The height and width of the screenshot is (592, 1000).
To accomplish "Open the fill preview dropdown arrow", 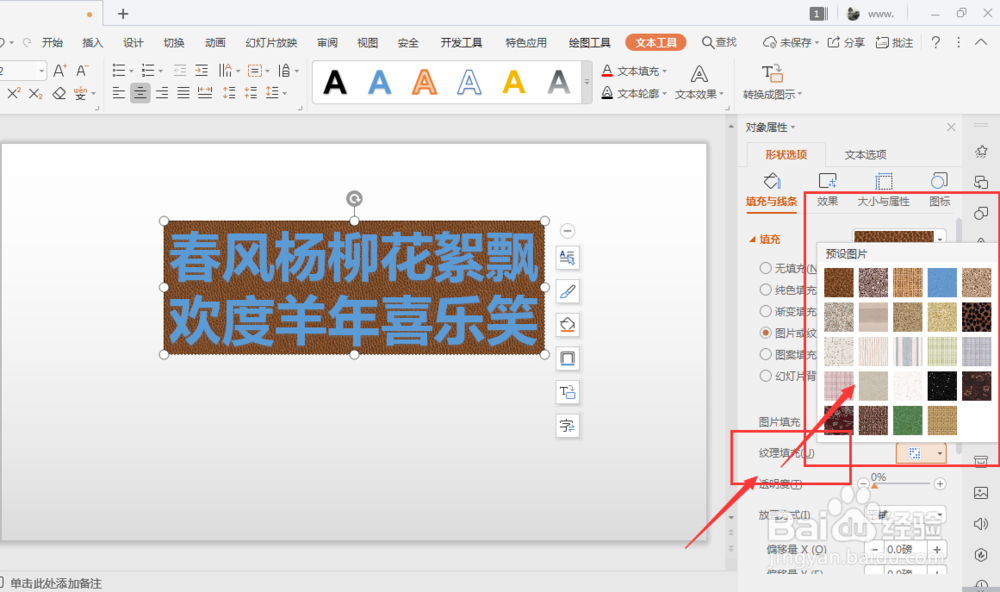I will pyautogui.click(x=940, y=239).
